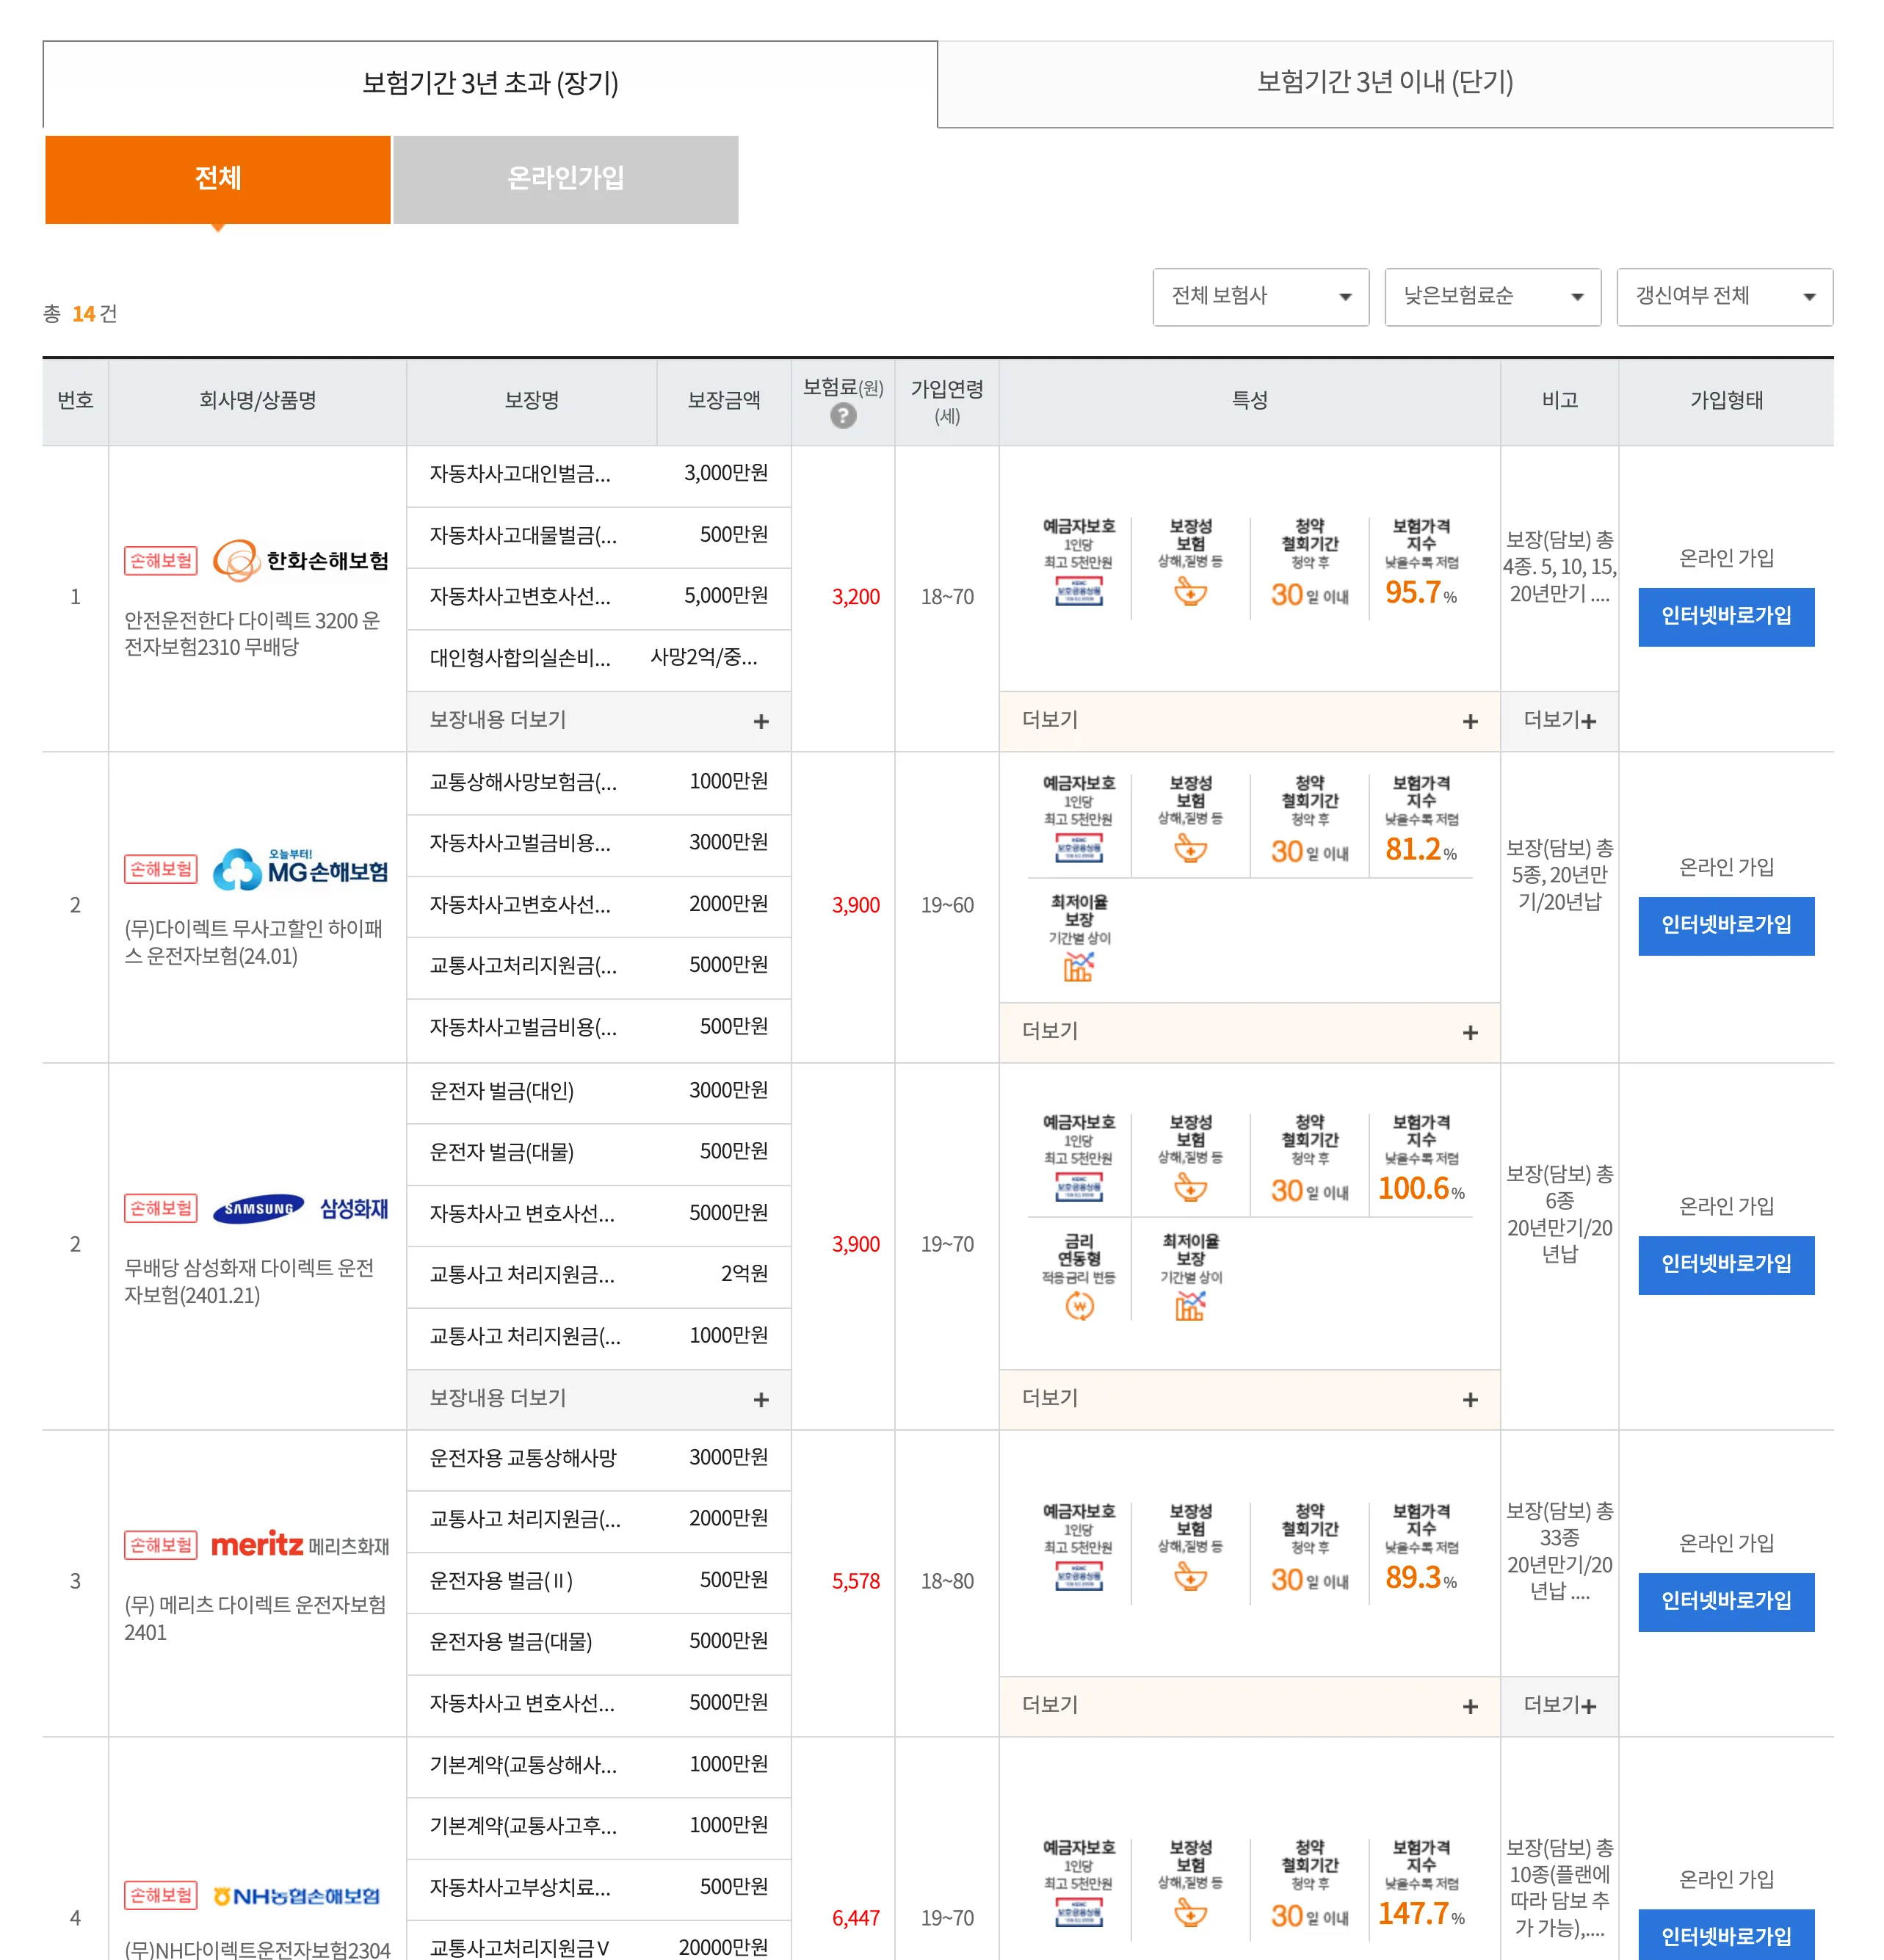Click the minimum interest guarantee chart icon in MG row
The image size is (1884, 1960).
point(1079,966)
